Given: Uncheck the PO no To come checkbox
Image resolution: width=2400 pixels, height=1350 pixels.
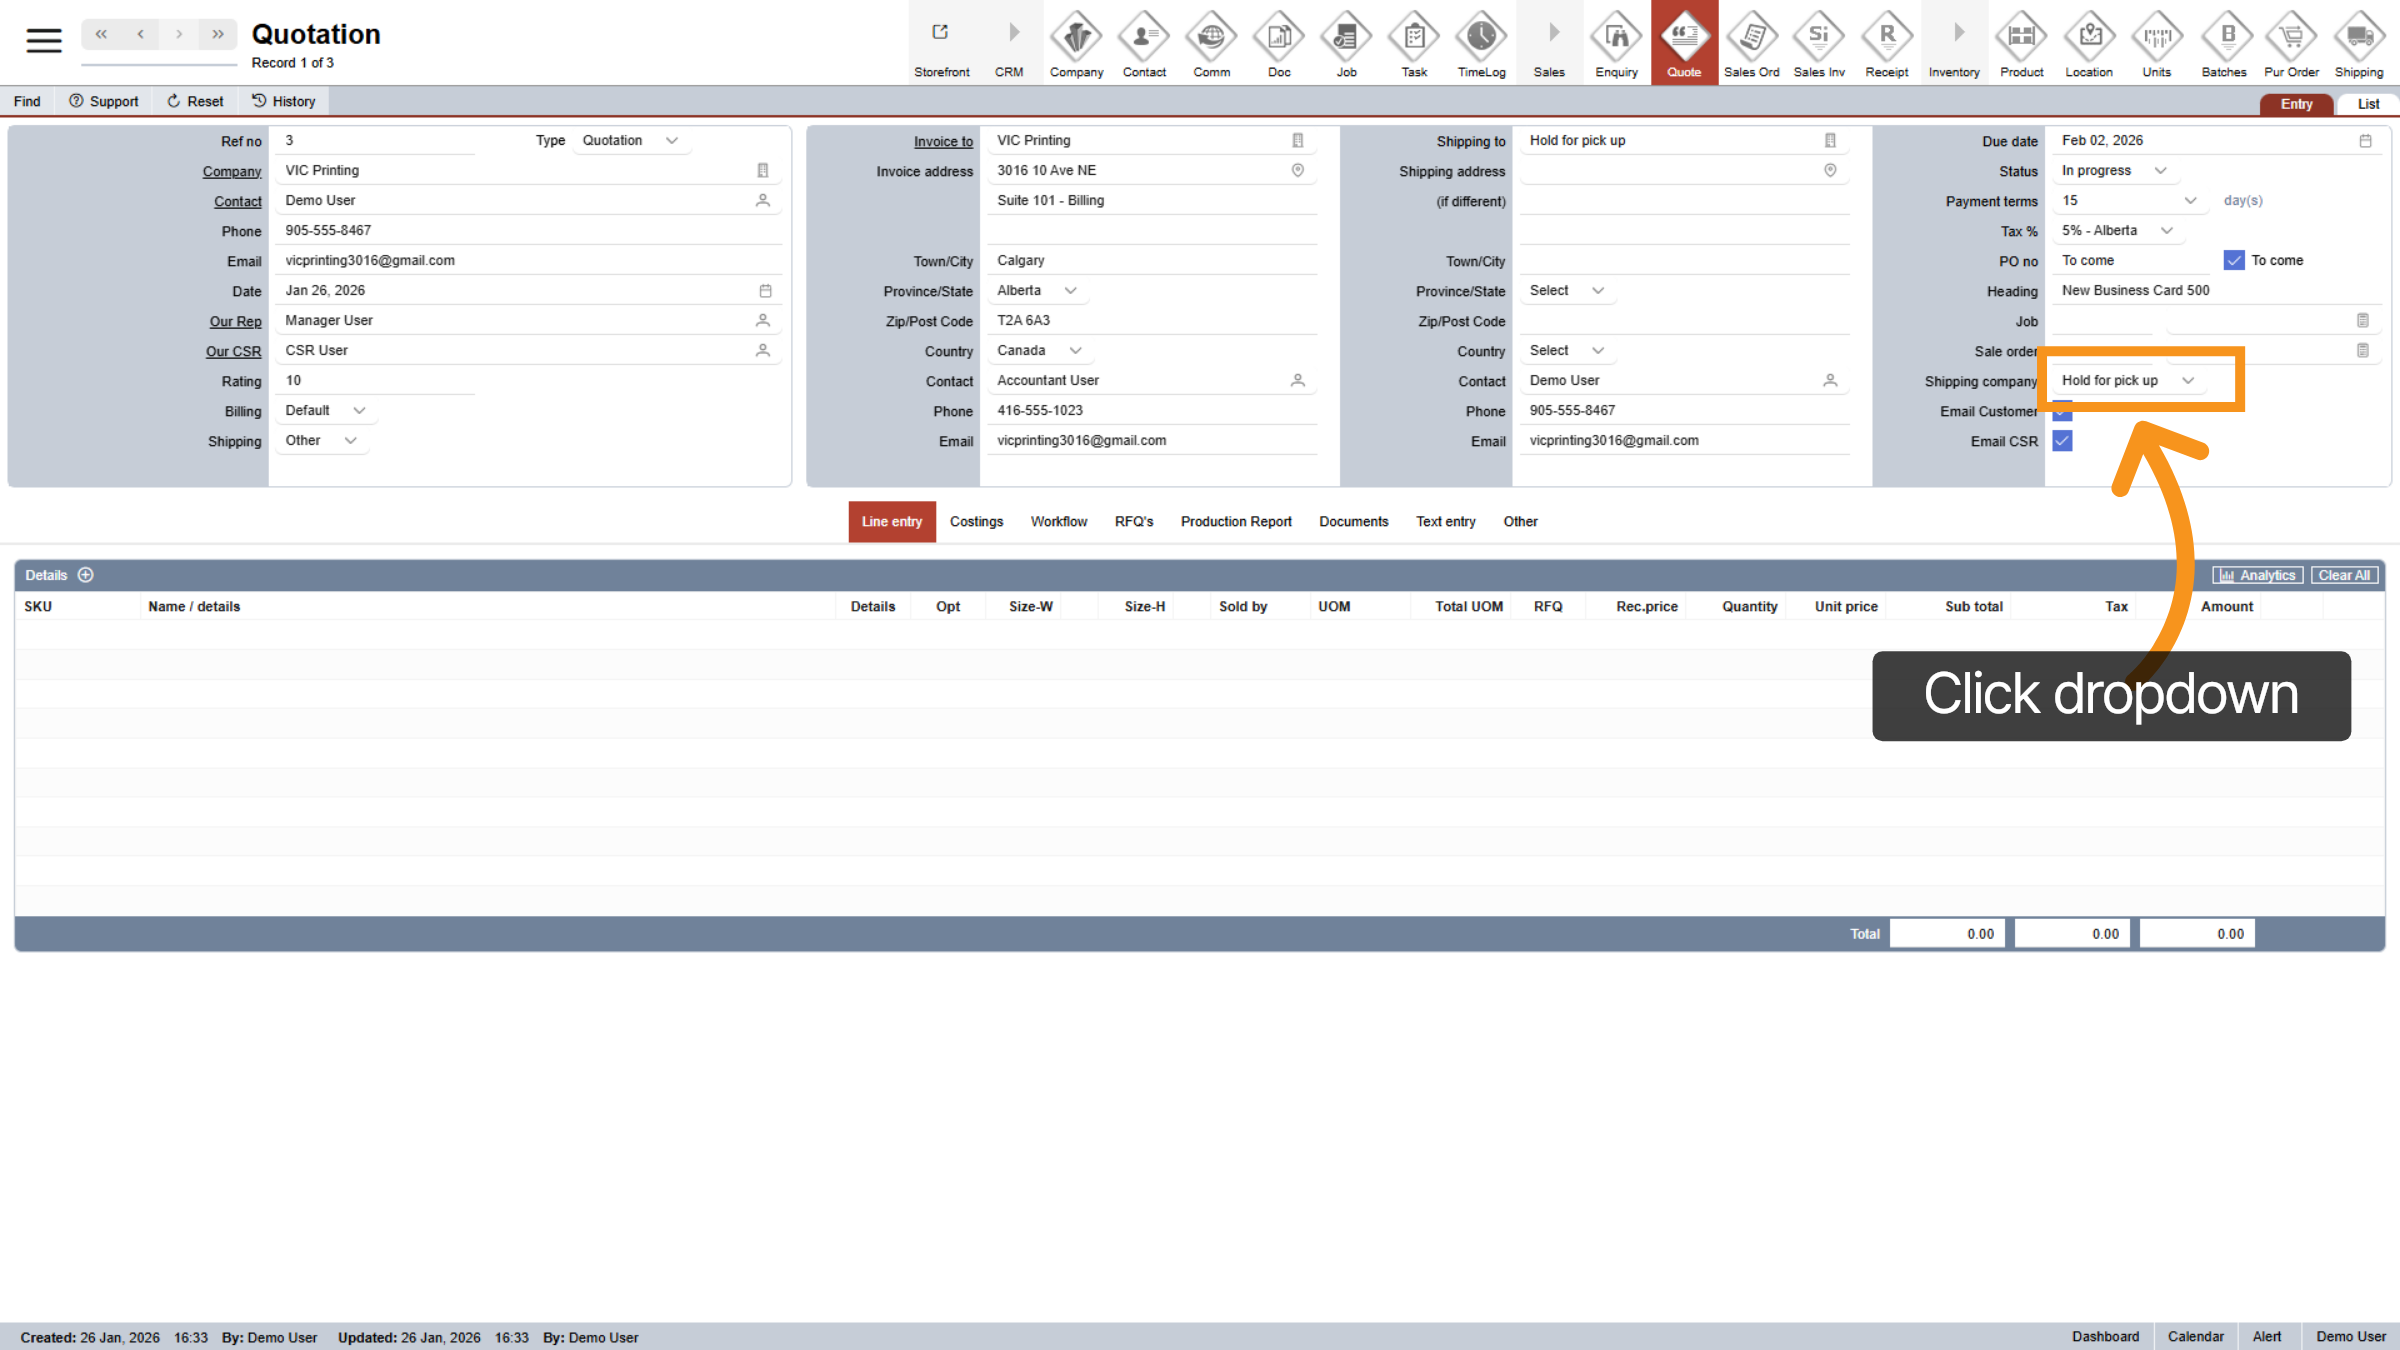Looking at the screenshot, I should [x=2233, y=260].
